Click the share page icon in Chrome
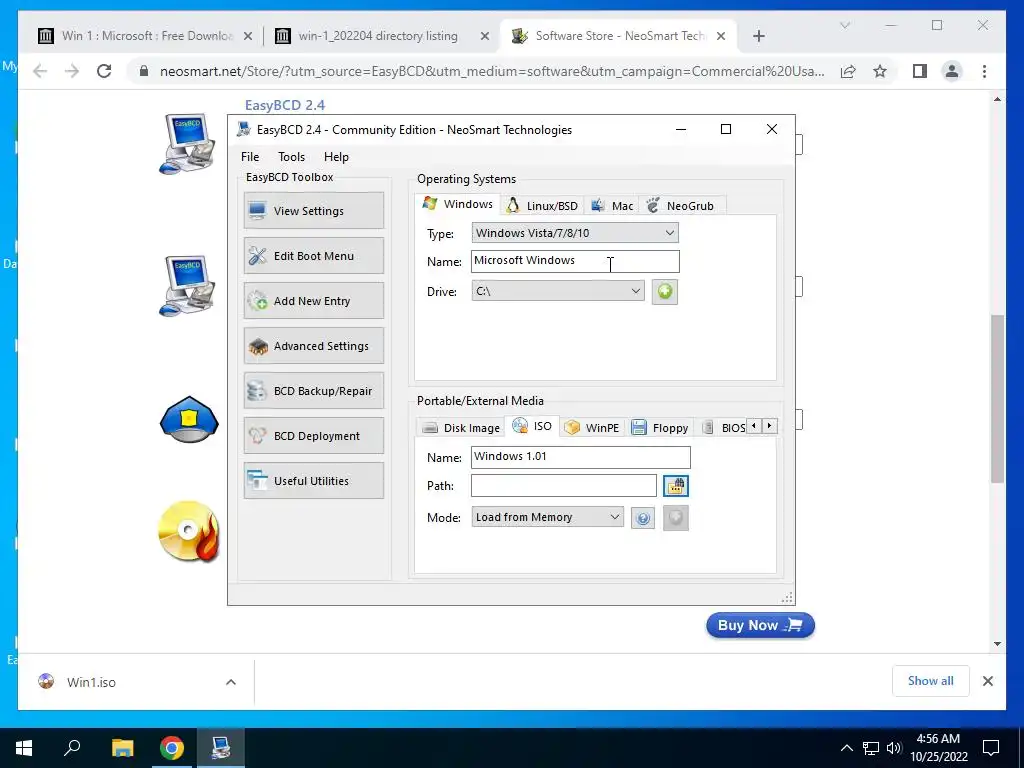Image resolution: width=1024 pixels, height=768 pixels. (848, 71)
